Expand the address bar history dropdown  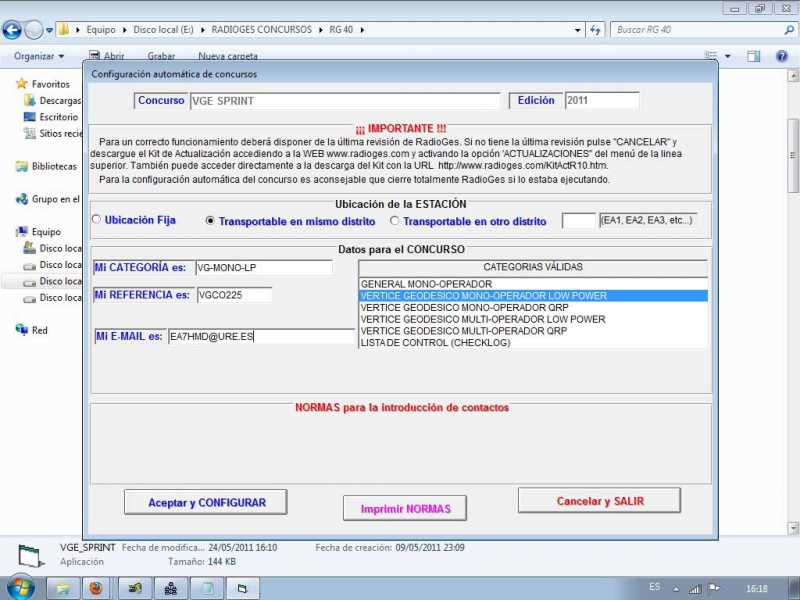click(577, 30)
